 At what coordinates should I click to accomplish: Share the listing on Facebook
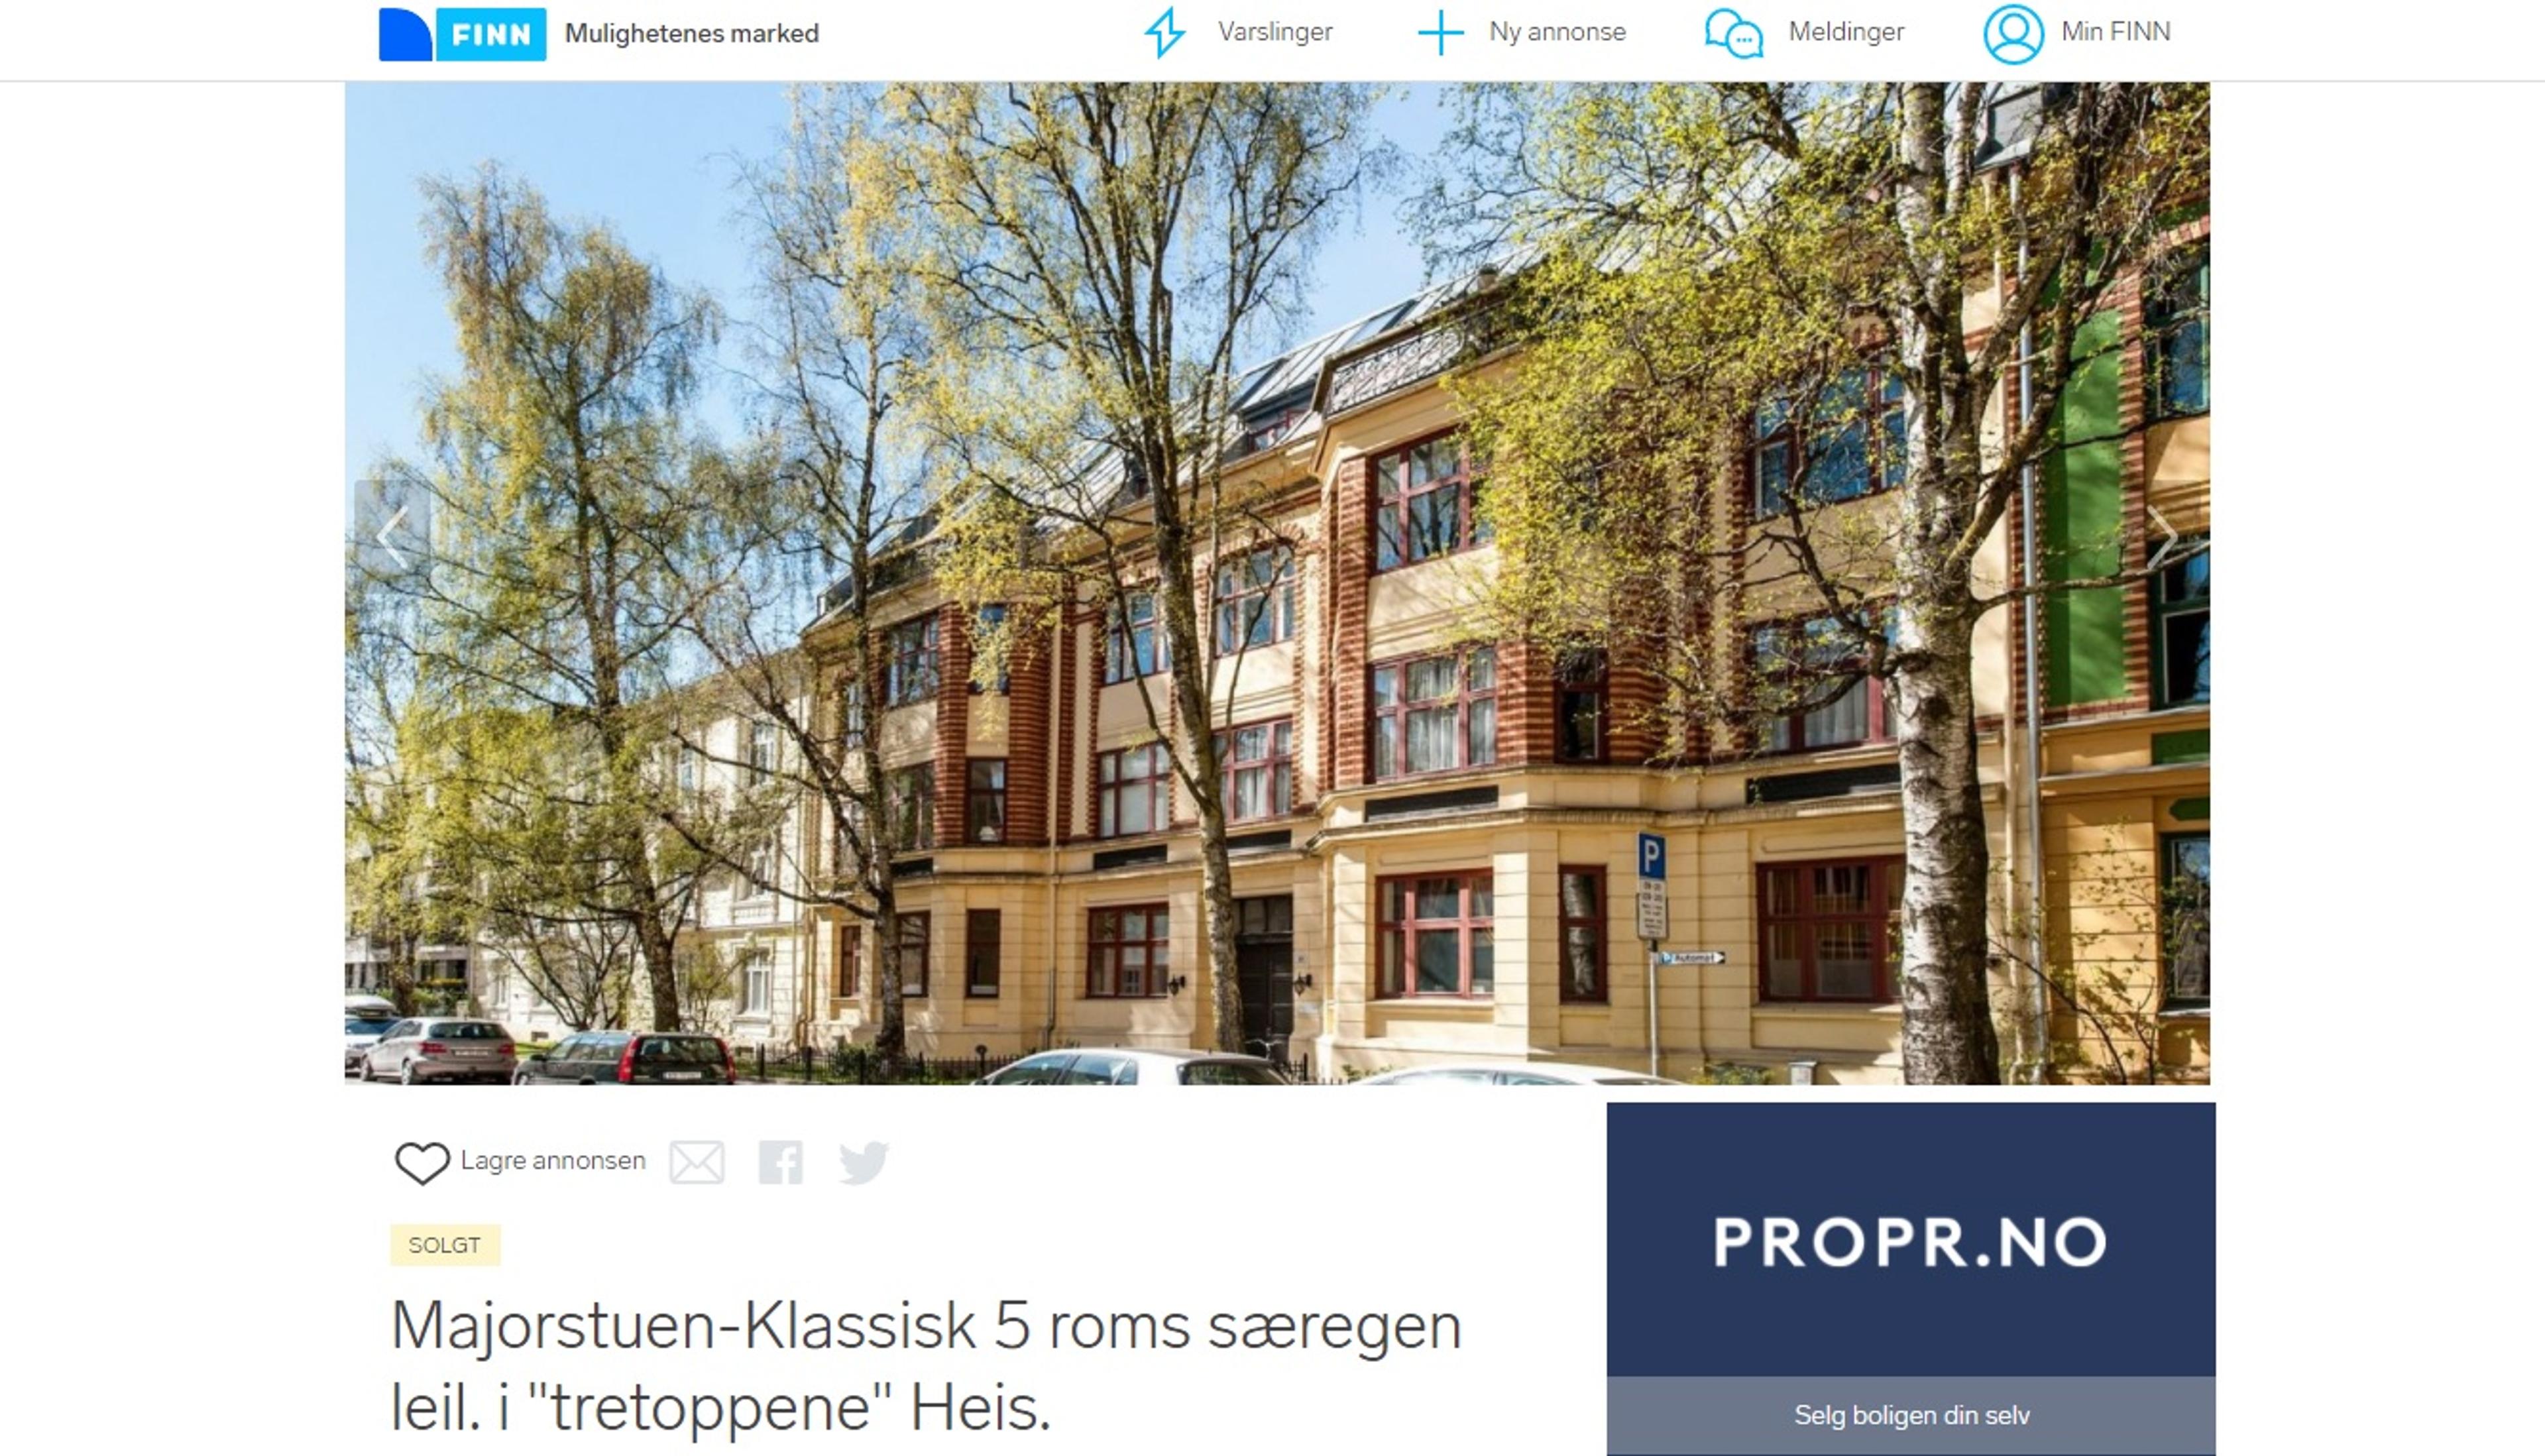click(780, 1162)
